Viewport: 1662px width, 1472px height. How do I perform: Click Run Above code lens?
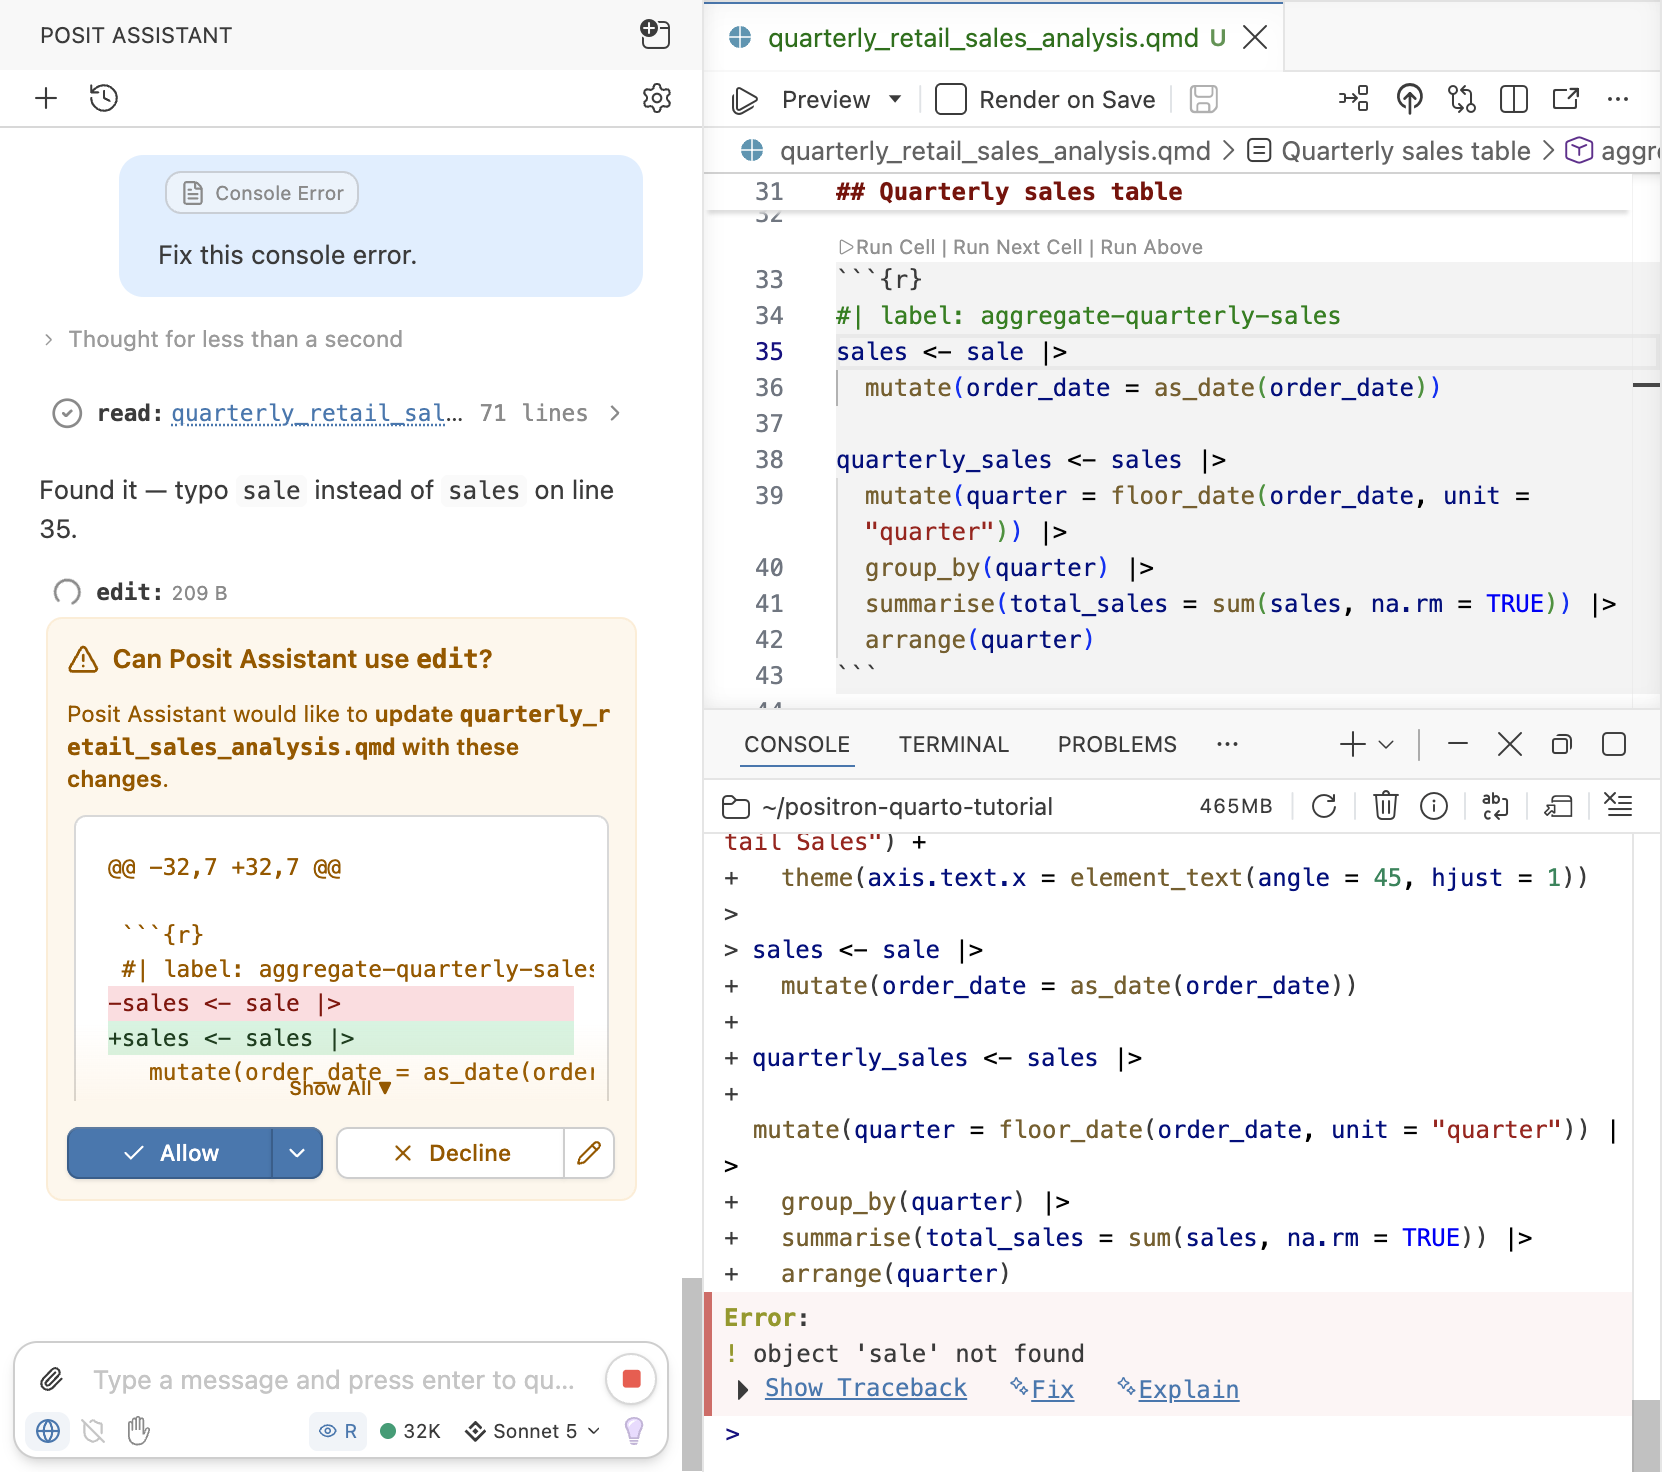[1152, 247]
